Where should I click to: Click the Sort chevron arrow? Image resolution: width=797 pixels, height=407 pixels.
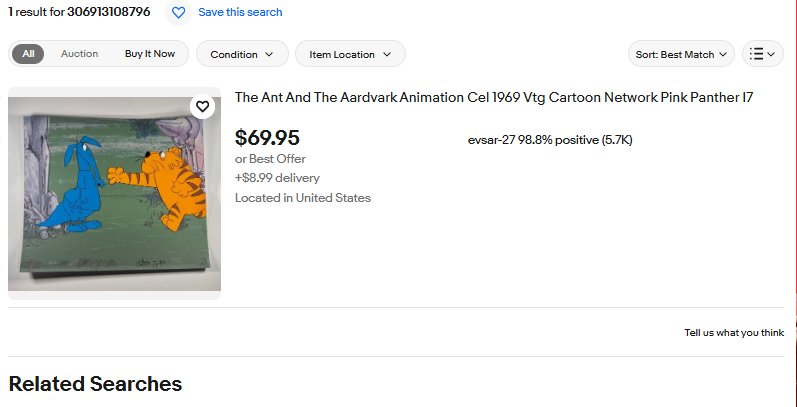722,54
